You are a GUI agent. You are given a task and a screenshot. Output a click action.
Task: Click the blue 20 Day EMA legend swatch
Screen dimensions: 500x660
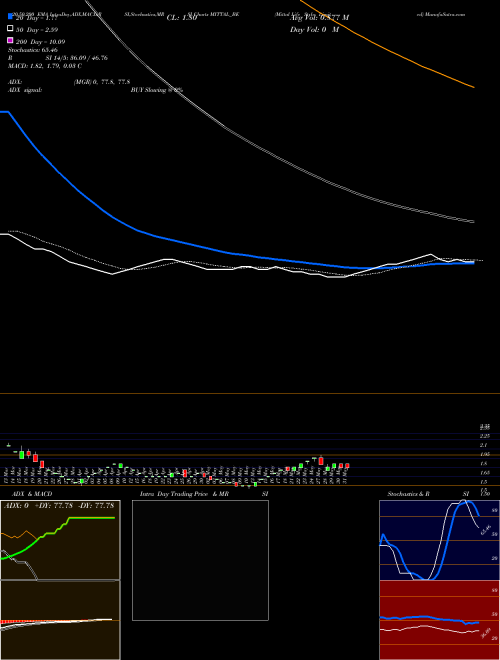(10, 16)
